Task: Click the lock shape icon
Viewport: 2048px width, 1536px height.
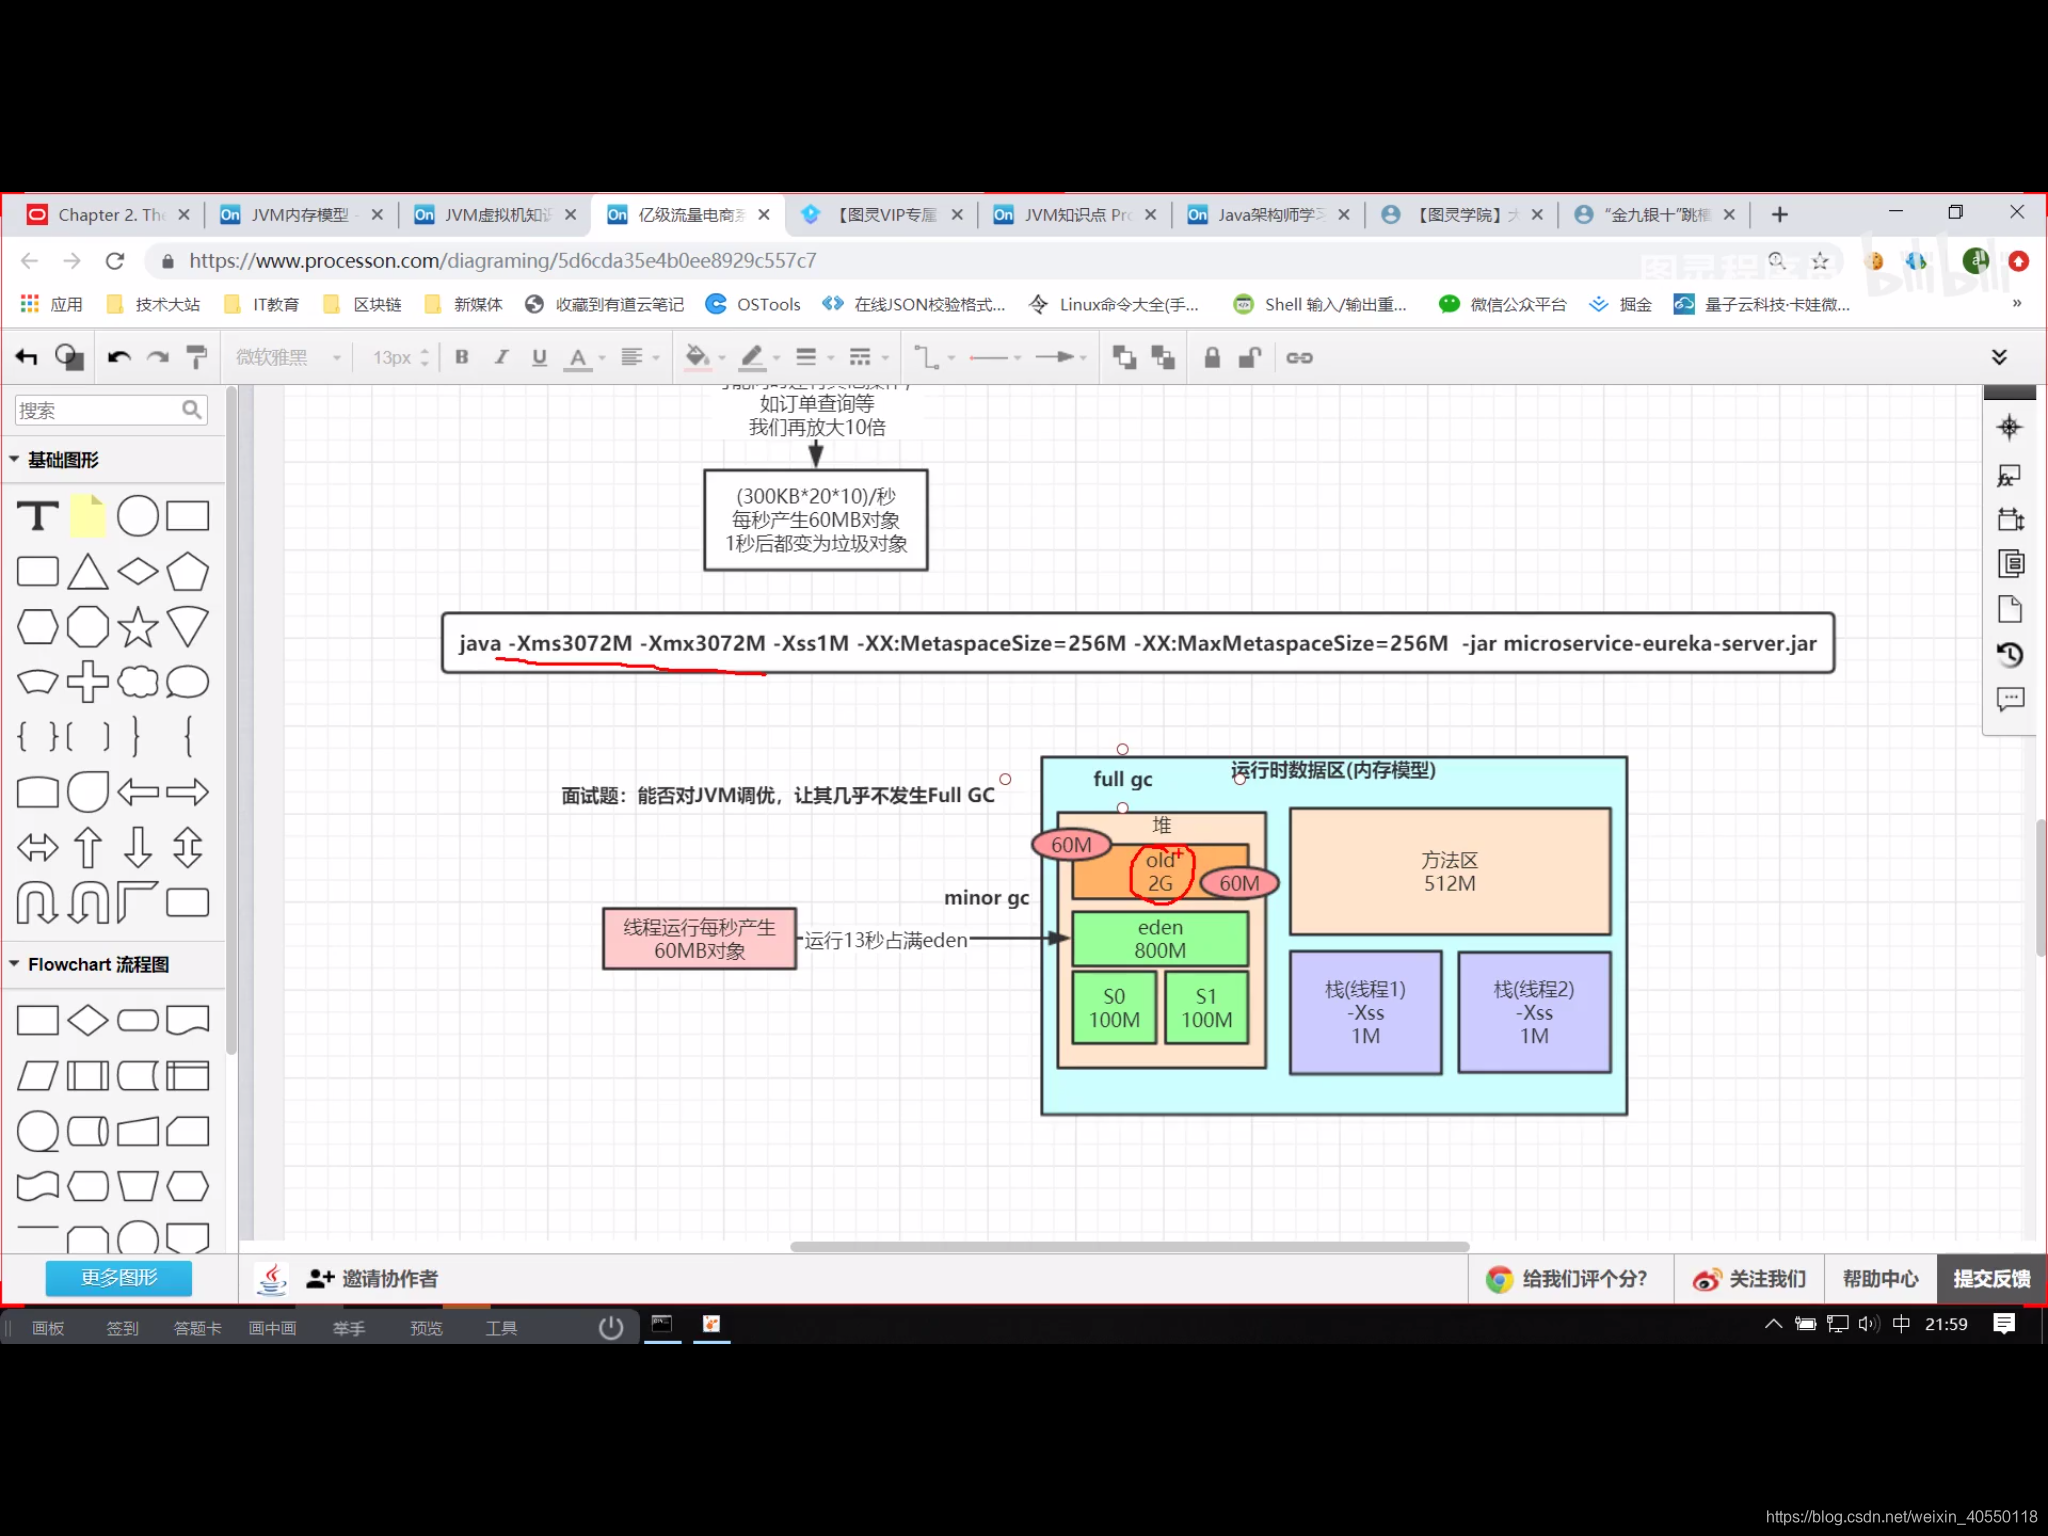Action: [1212, 357]
